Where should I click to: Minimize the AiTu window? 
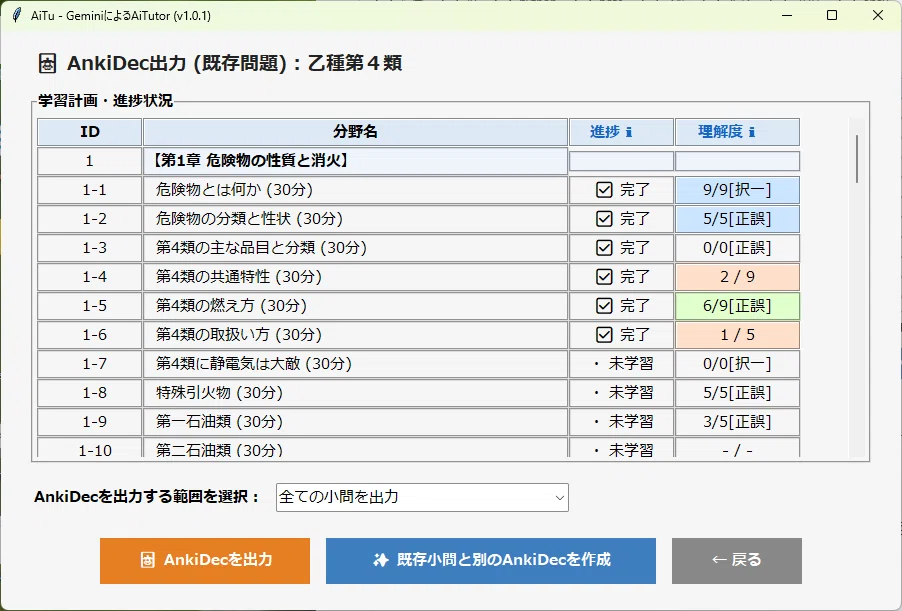[x=787, y=15]
